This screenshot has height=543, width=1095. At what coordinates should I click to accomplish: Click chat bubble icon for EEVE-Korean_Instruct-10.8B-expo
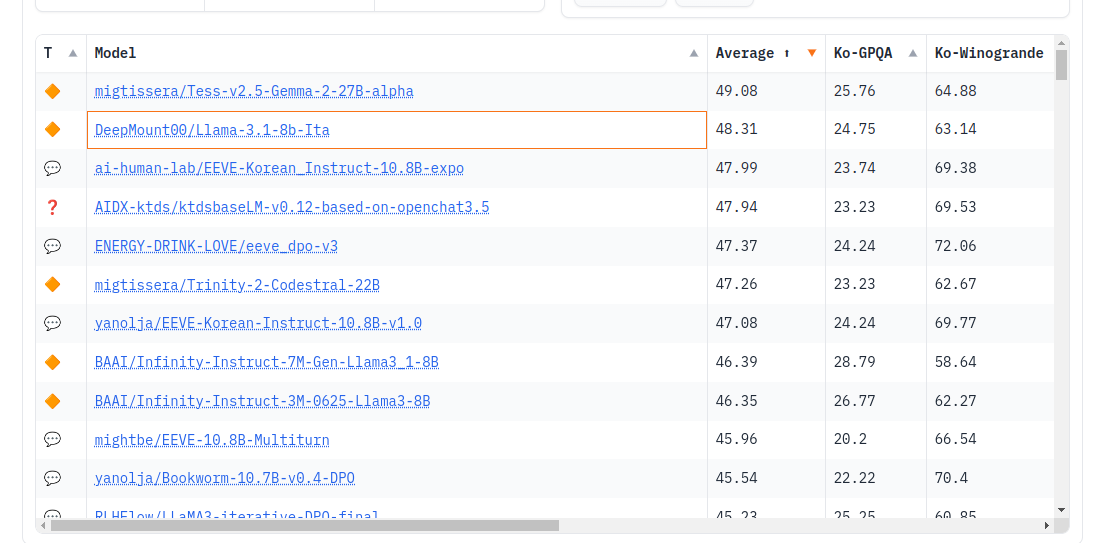tap(52, 168)
